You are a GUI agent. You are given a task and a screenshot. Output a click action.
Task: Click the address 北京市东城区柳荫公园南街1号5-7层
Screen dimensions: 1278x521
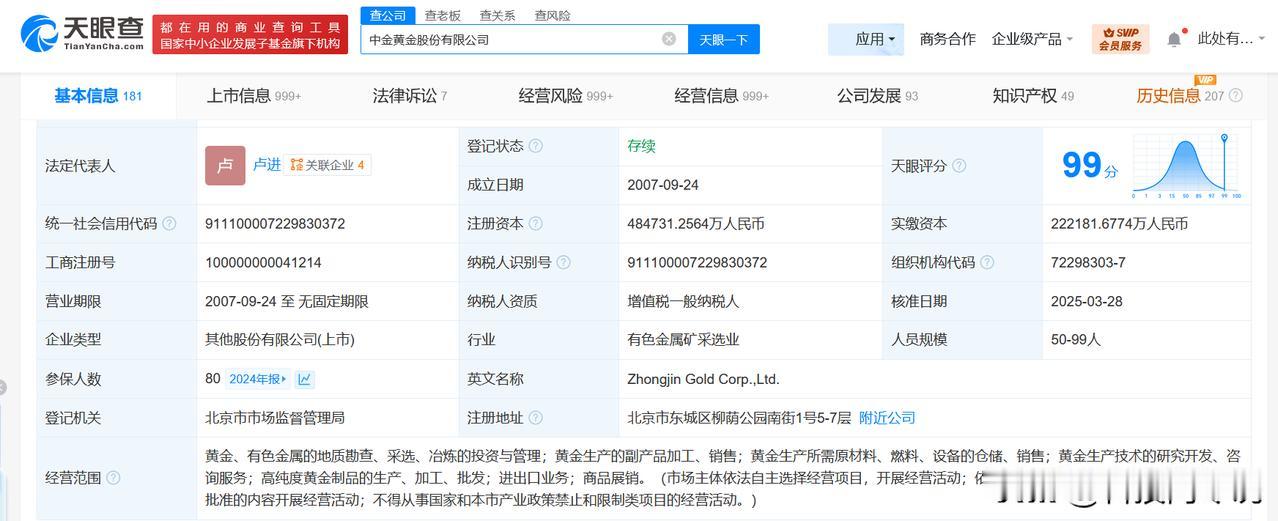739,418
